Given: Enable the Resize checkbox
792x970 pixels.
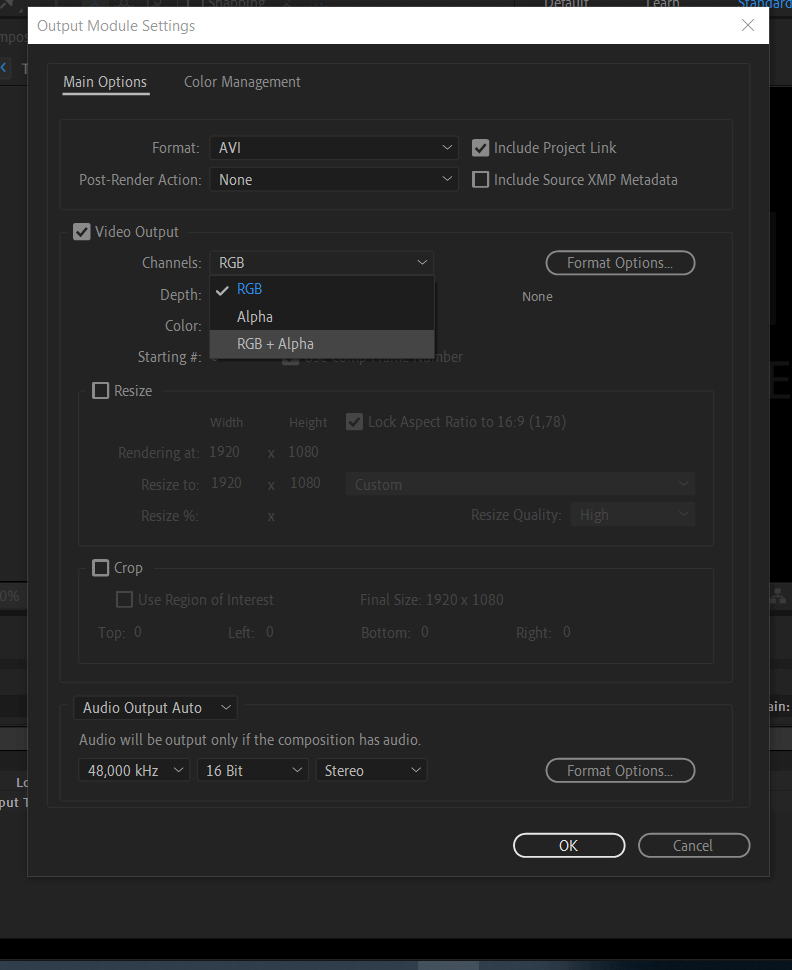Looking at the screenshot, I should 100,391.
